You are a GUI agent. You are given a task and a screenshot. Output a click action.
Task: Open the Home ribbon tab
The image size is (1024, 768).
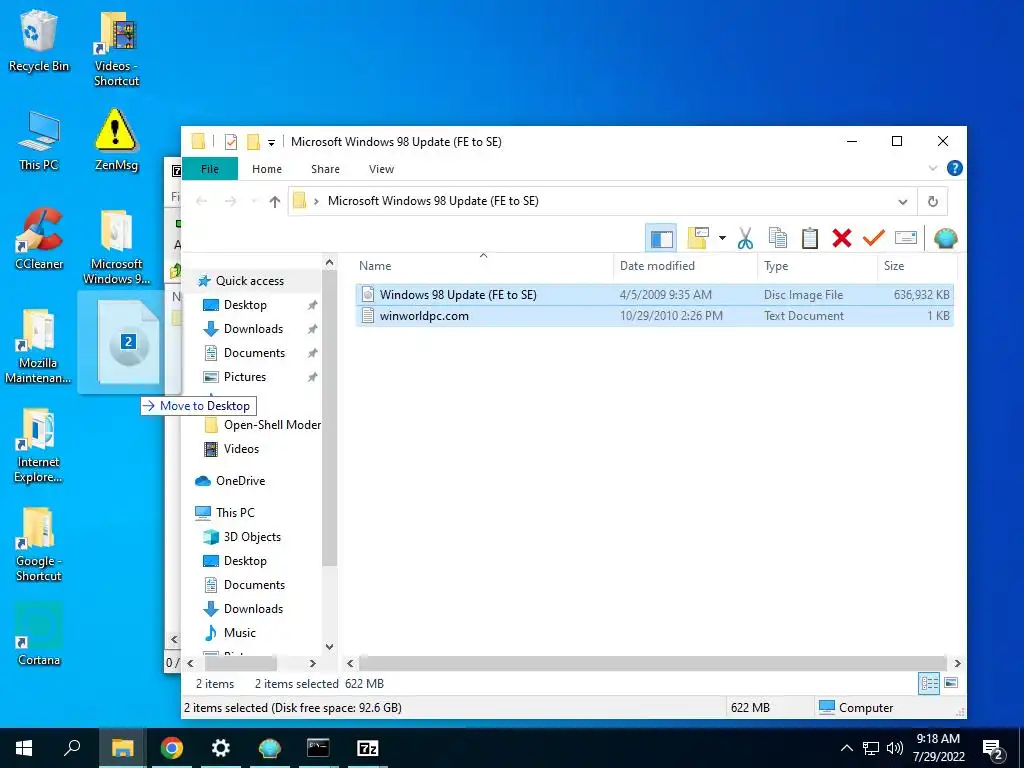(x=266, y=169)
